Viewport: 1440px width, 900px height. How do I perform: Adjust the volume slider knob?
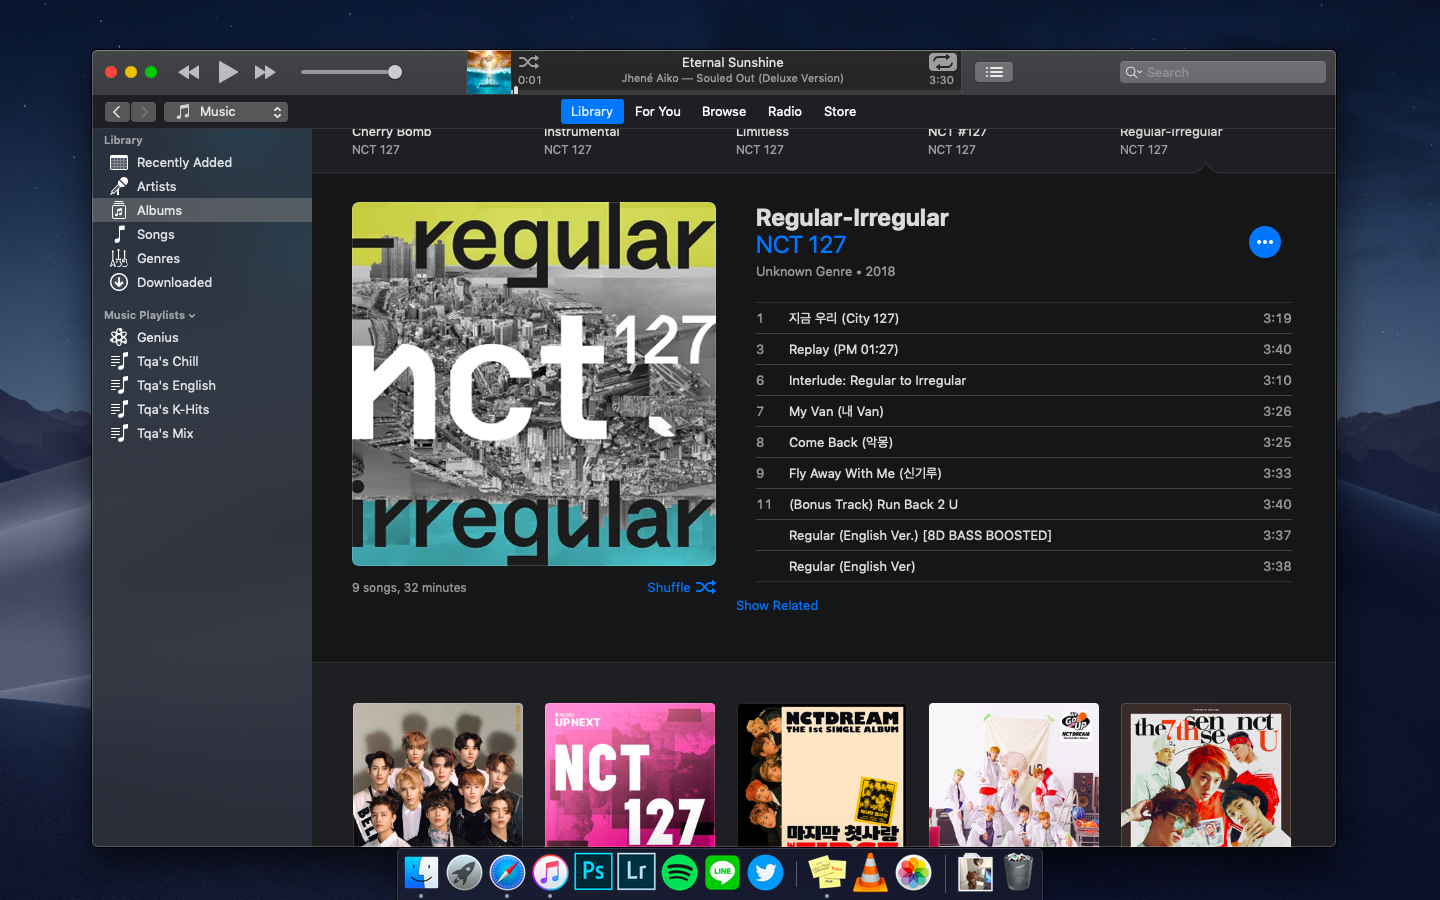(x=395, y=72)
